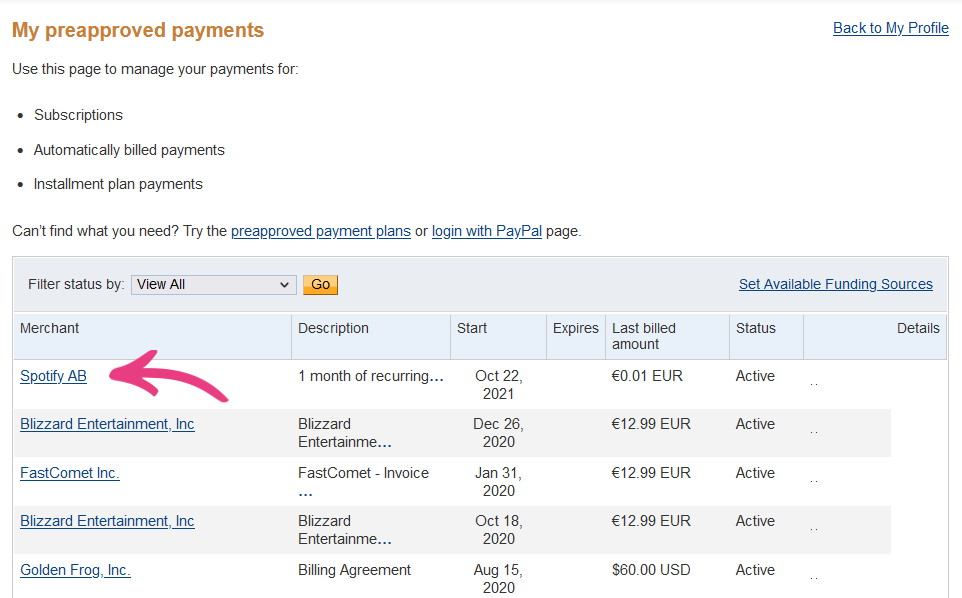Screen dimensions: 962x598
Task: Expand the Filter status by dropdown
Action: tap(214, 285)
